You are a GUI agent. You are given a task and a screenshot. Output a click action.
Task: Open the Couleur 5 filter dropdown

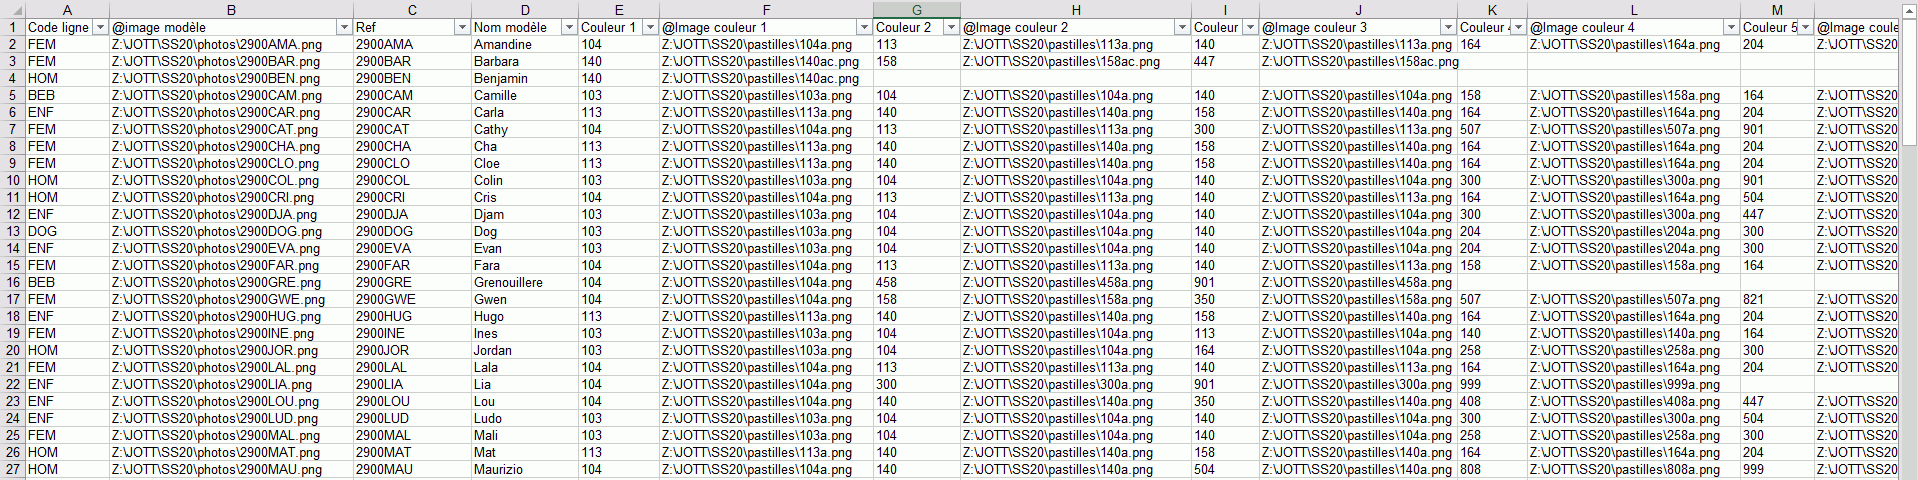point(1805,27)
